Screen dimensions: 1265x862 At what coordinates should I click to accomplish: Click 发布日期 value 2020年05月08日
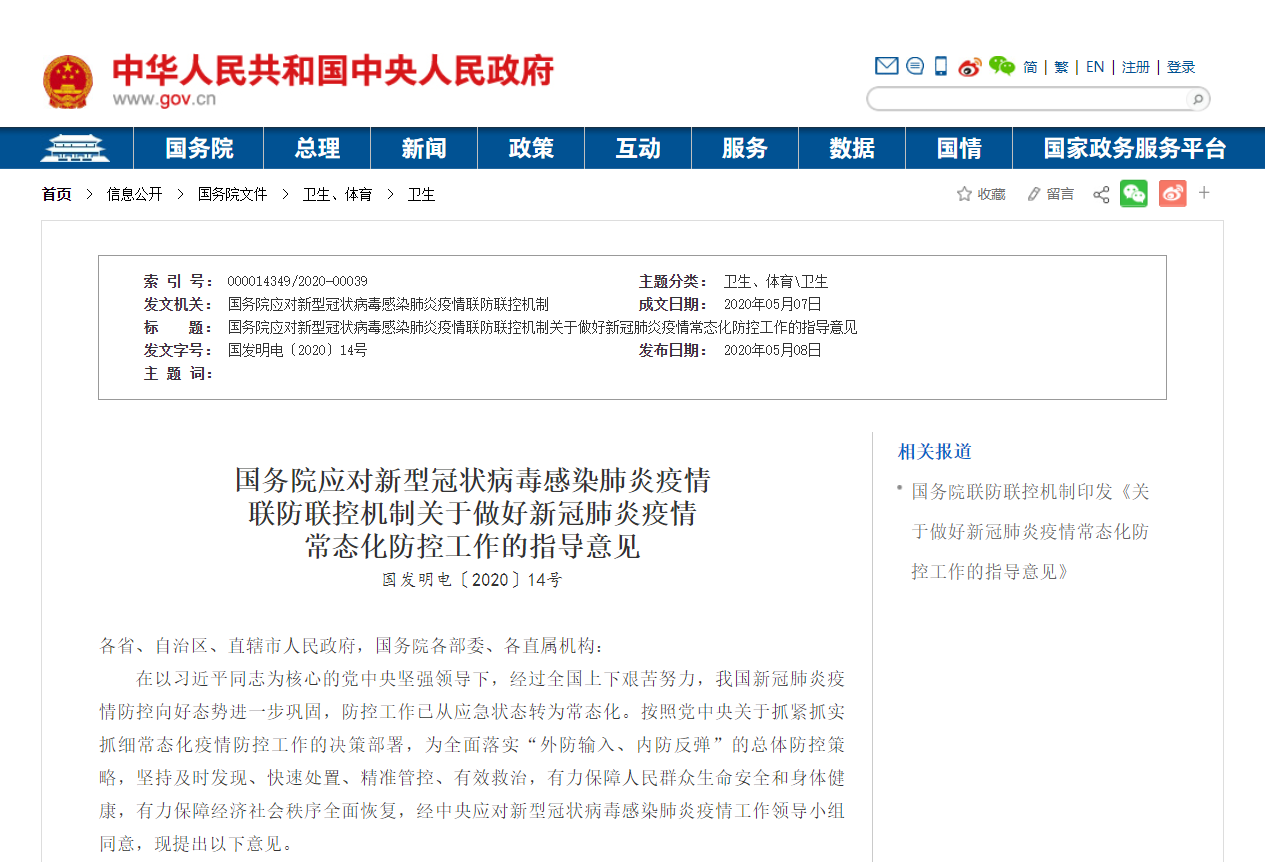tap(773, 351)
